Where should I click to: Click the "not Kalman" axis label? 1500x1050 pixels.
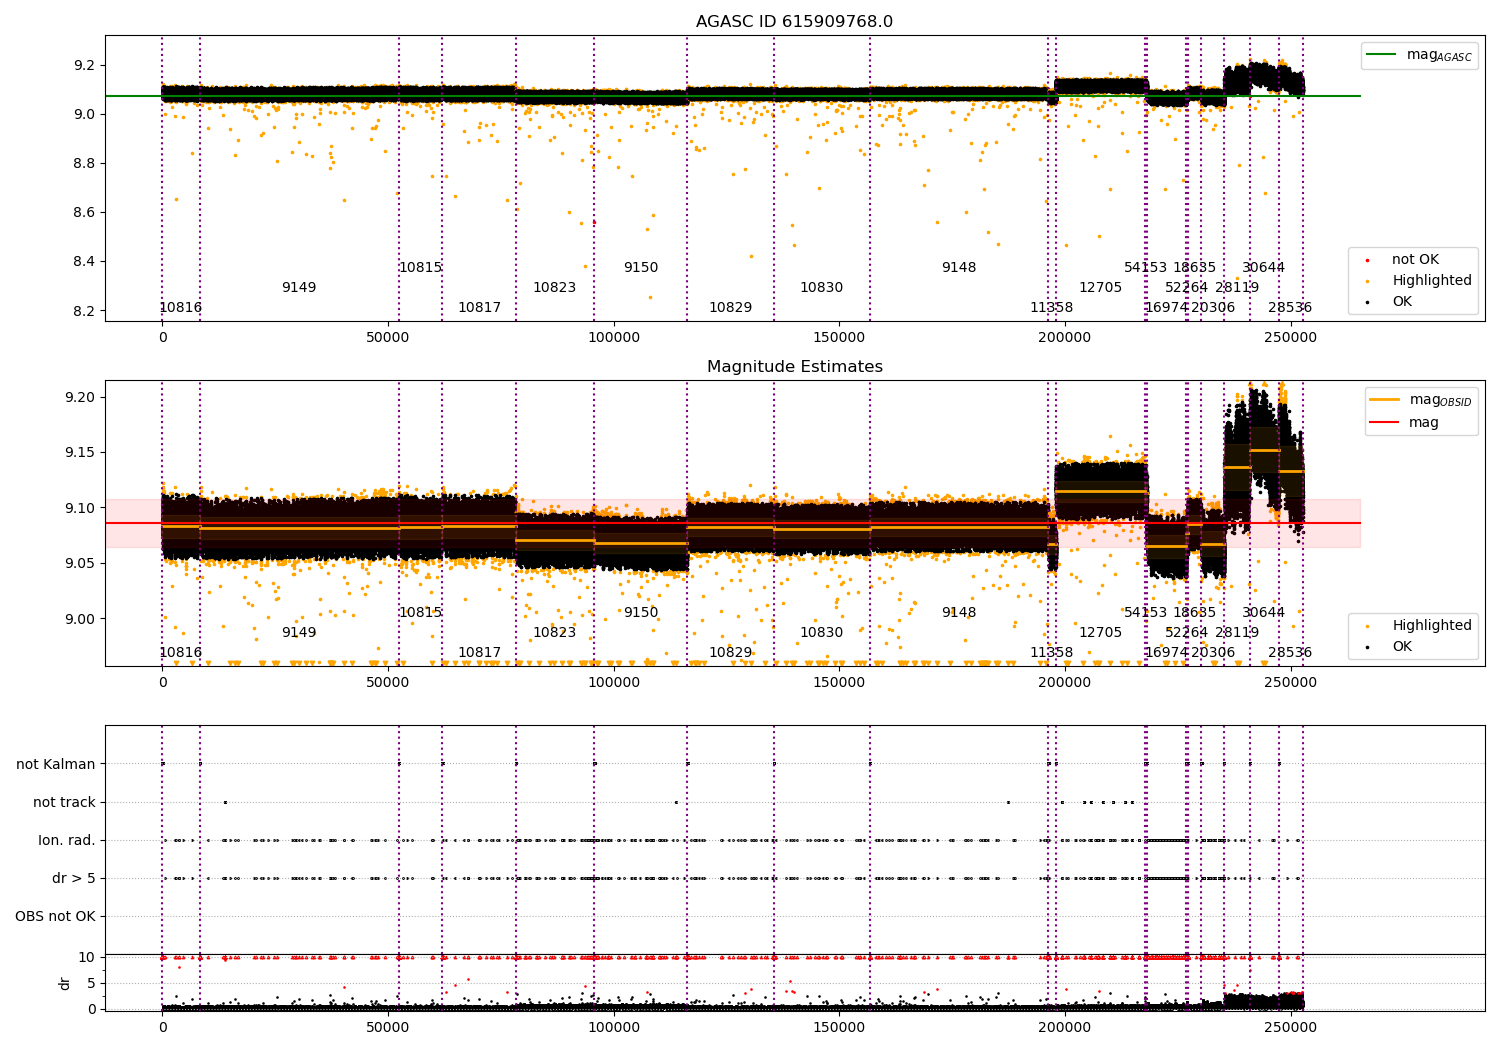[x=56, y=765]
